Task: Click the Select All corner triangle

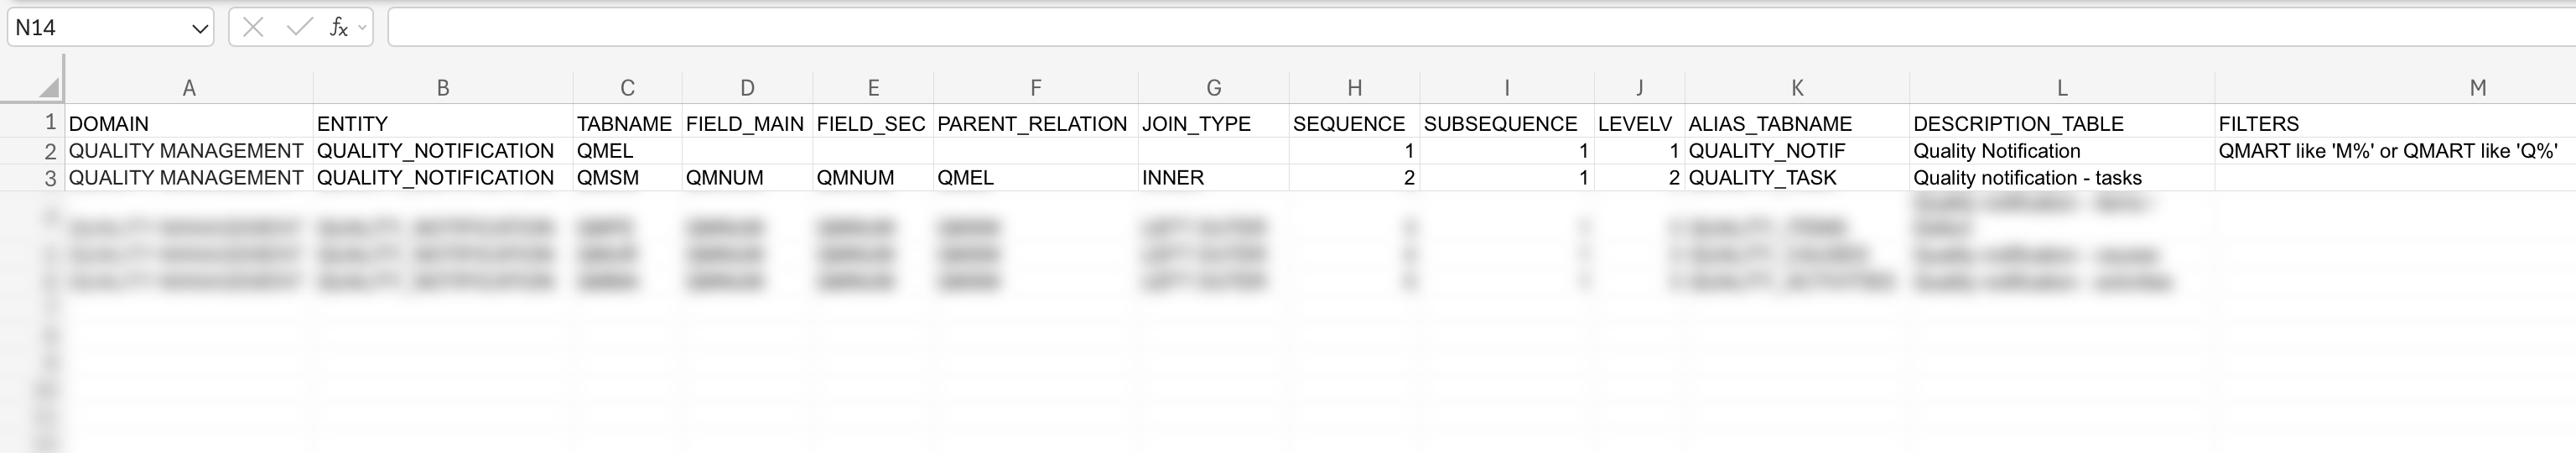Action: point(48,88)
